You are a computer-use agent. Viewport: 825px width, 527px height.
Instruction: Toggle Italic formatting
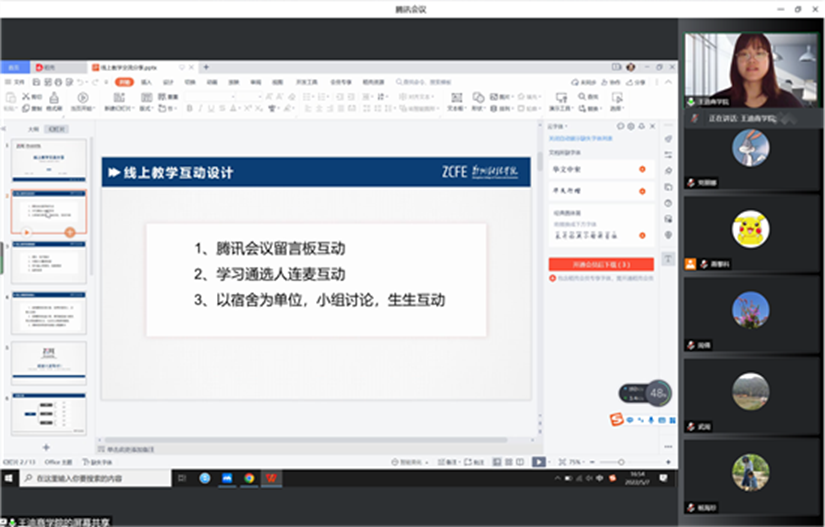click(200, 108)
